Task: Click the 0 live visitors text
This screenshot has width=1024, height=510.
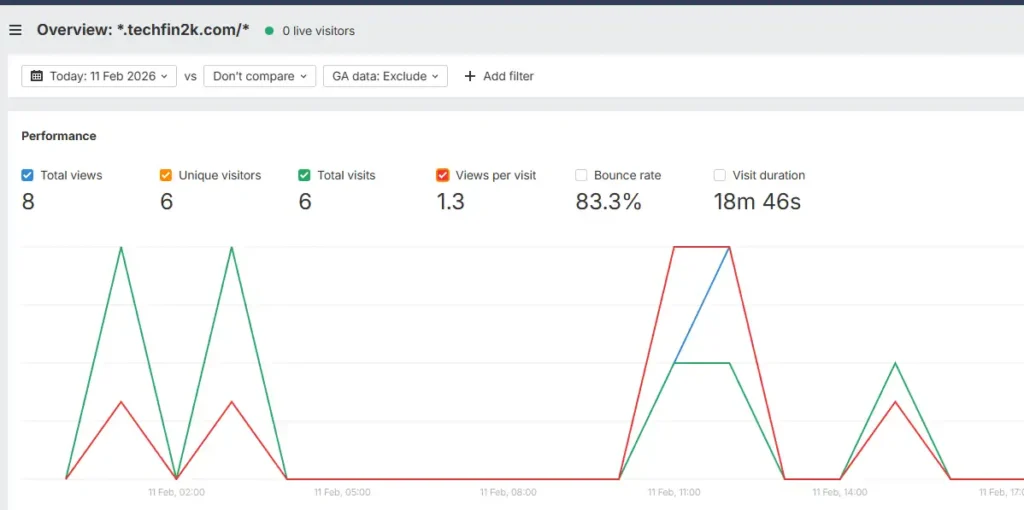Action: pyautogui.click(x=319, y=31)
